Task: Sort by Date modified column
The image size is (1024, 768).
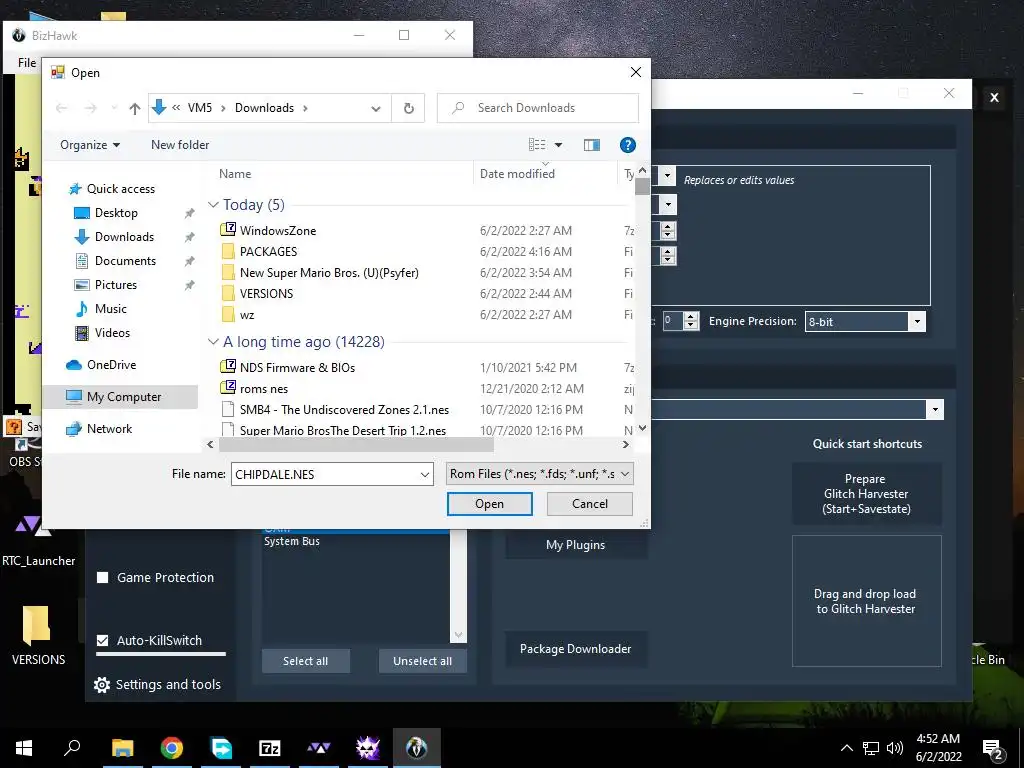Action: click(517, 174)
